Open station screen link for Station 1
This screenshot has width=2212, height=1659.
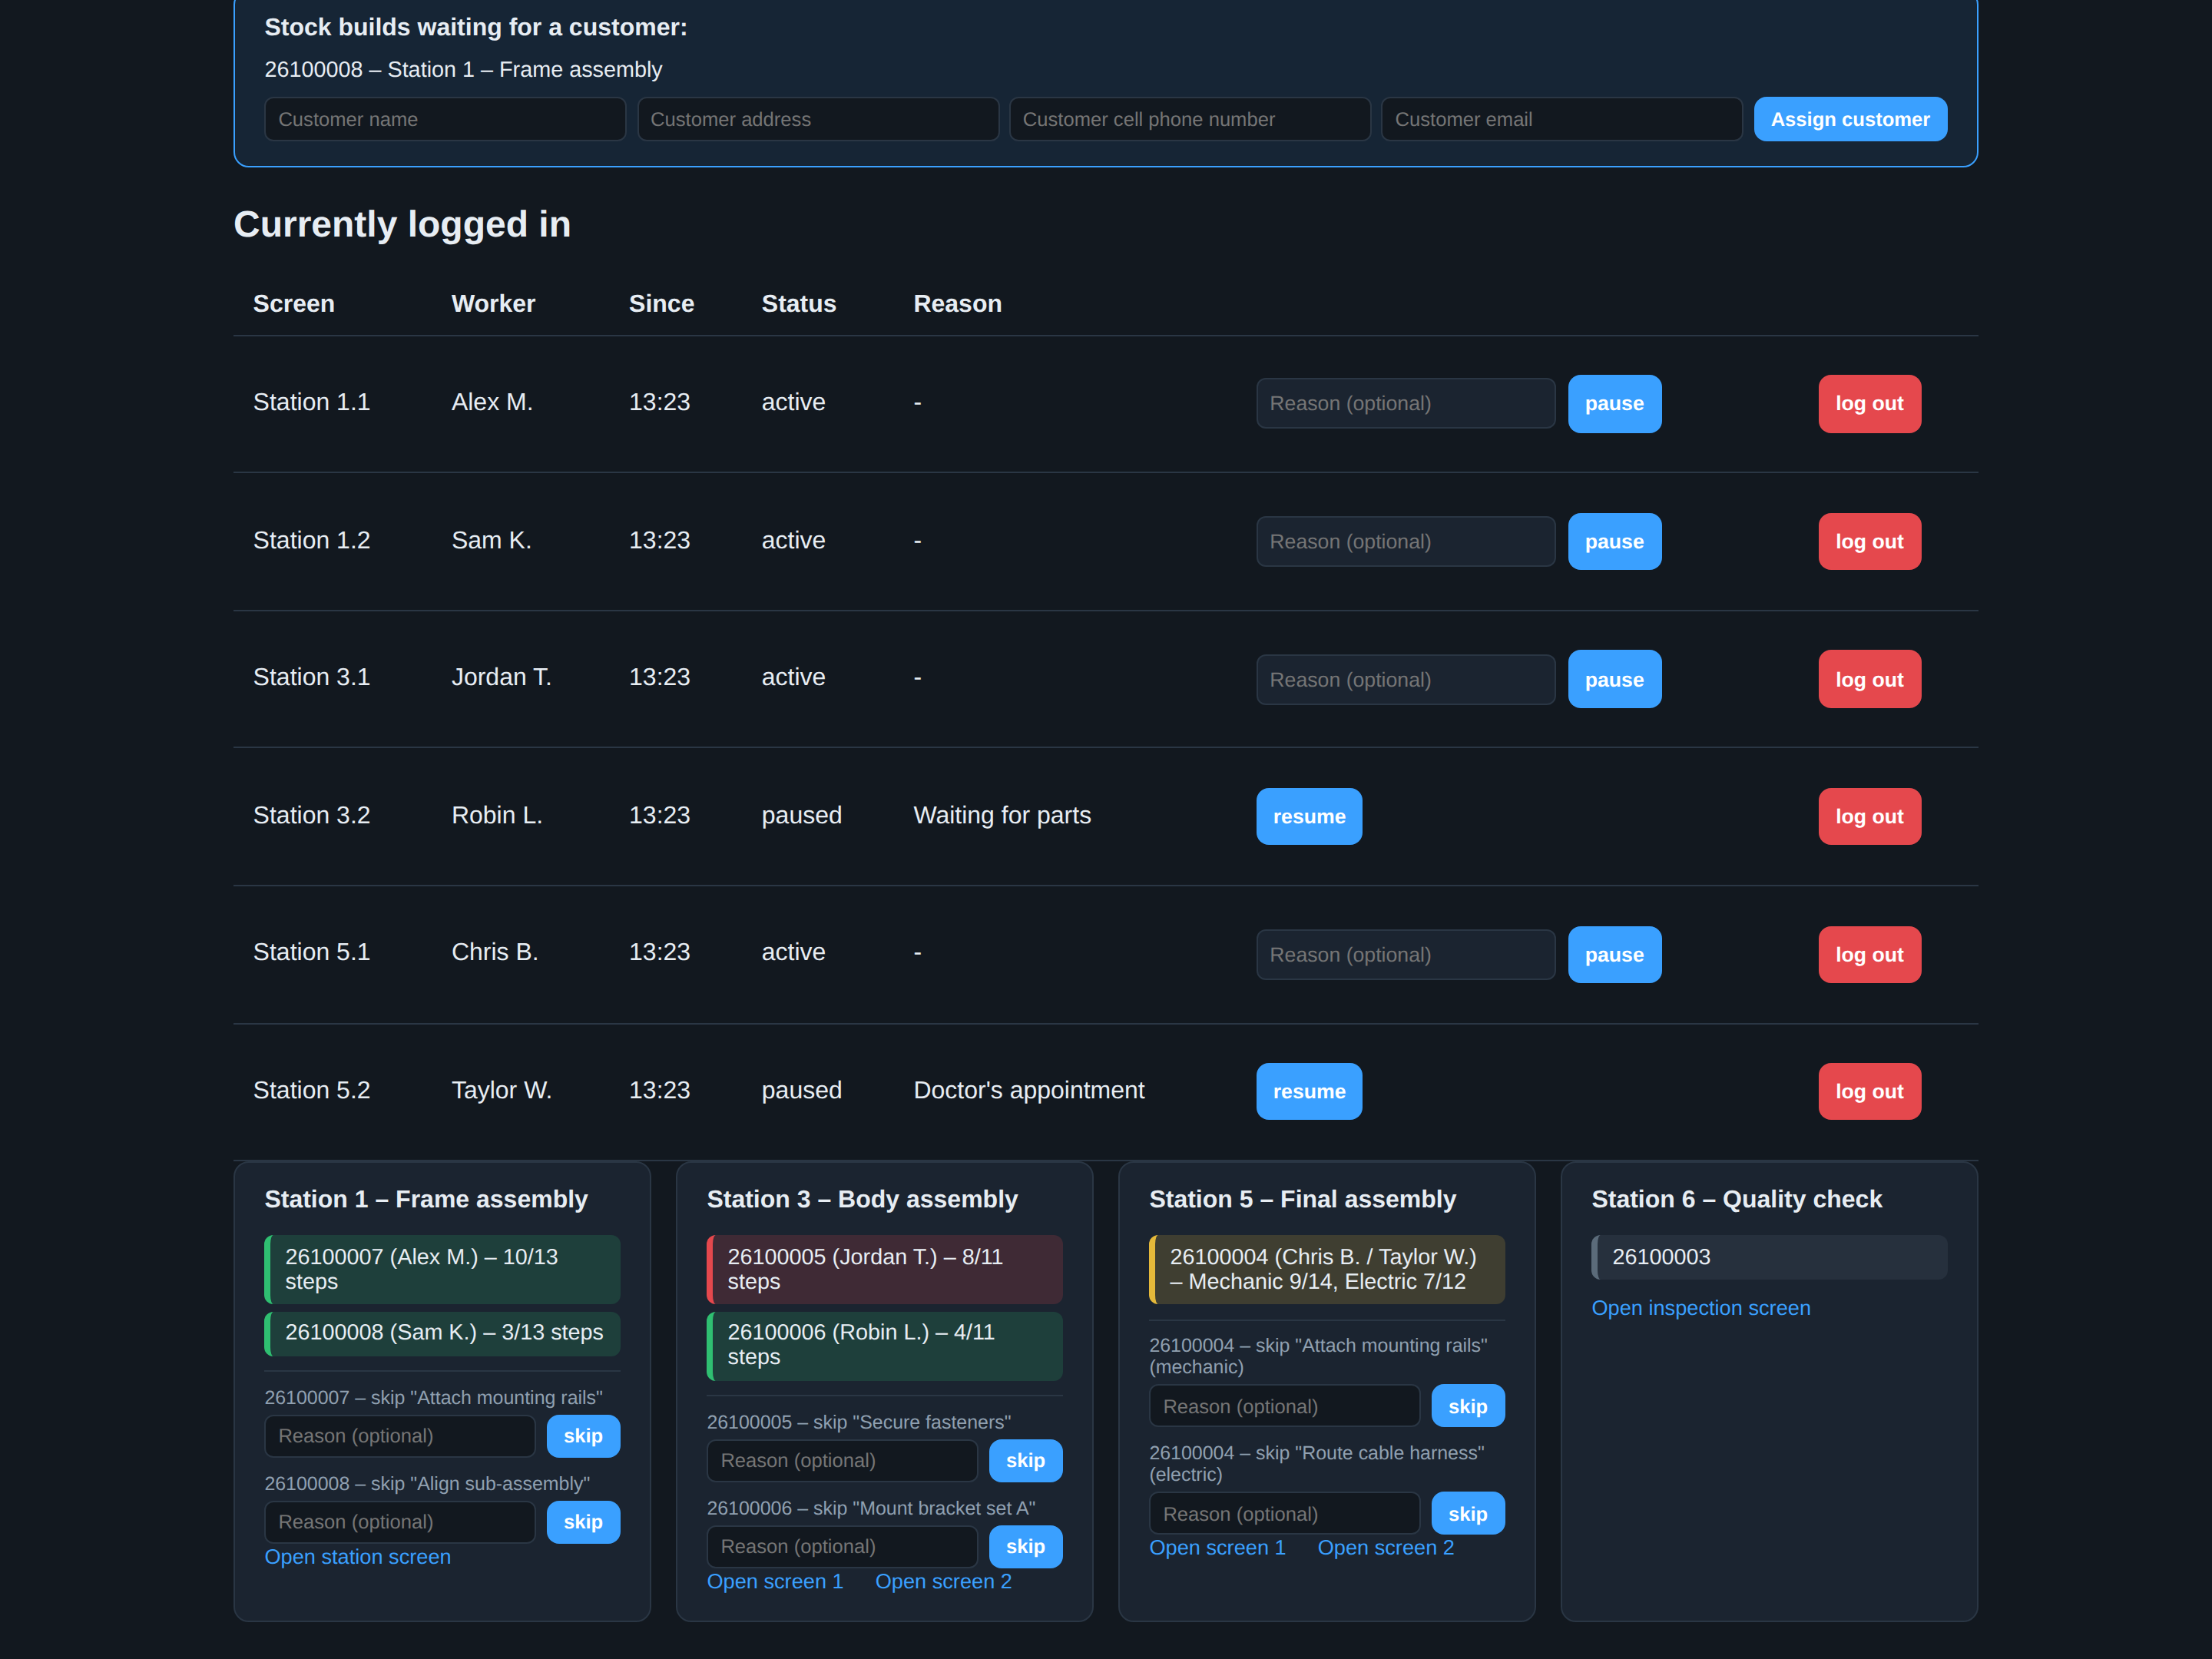pos(358,1557)
